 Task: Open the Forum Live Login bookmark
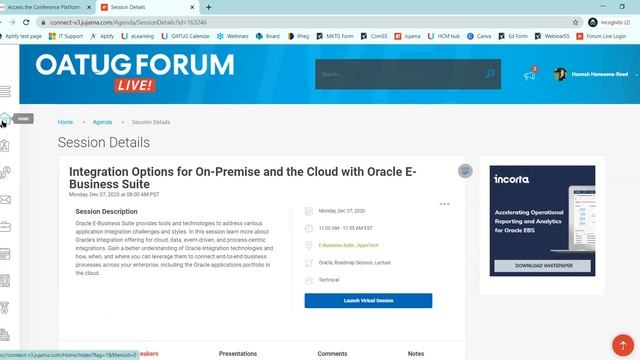[601, 36]
